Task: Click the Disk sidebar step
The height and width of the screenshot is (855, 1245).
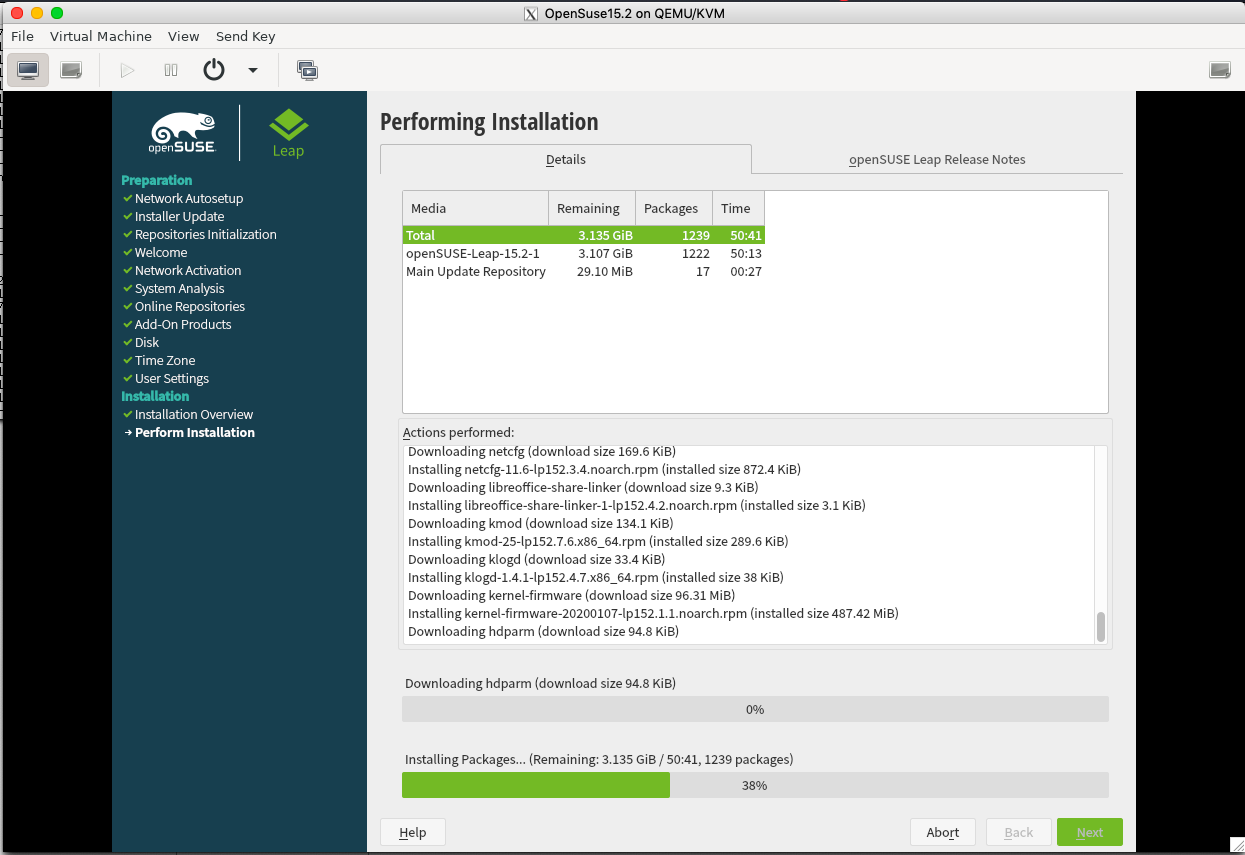Action: click(147, 342)
